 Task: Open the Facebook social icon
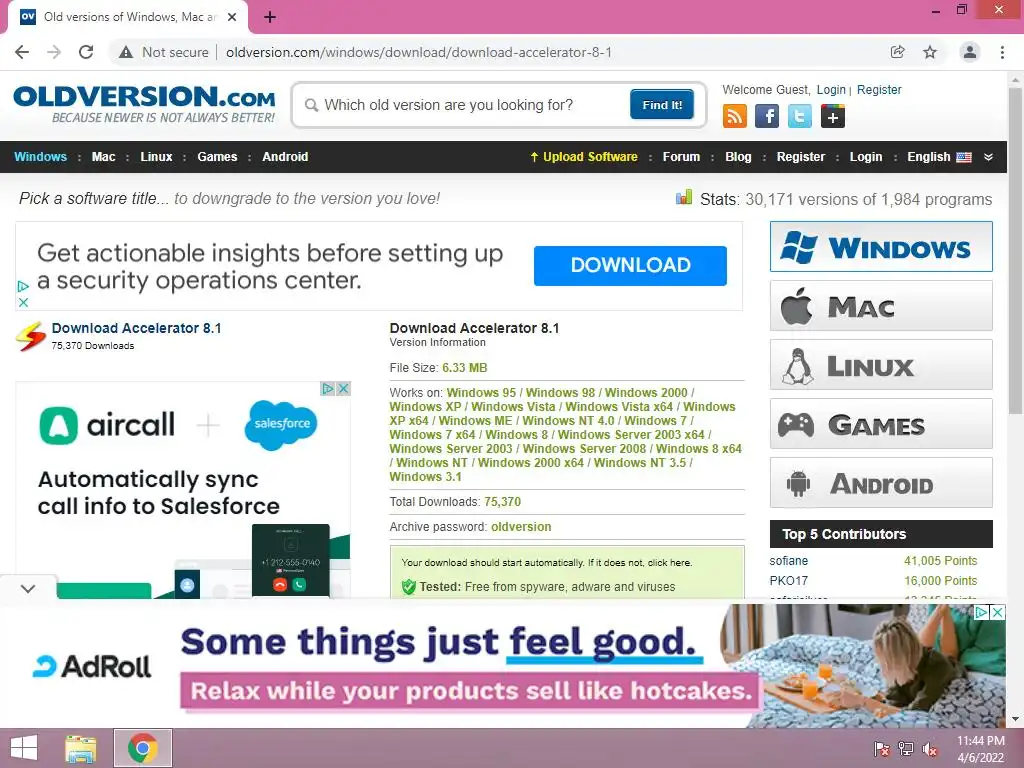point(767,116)
